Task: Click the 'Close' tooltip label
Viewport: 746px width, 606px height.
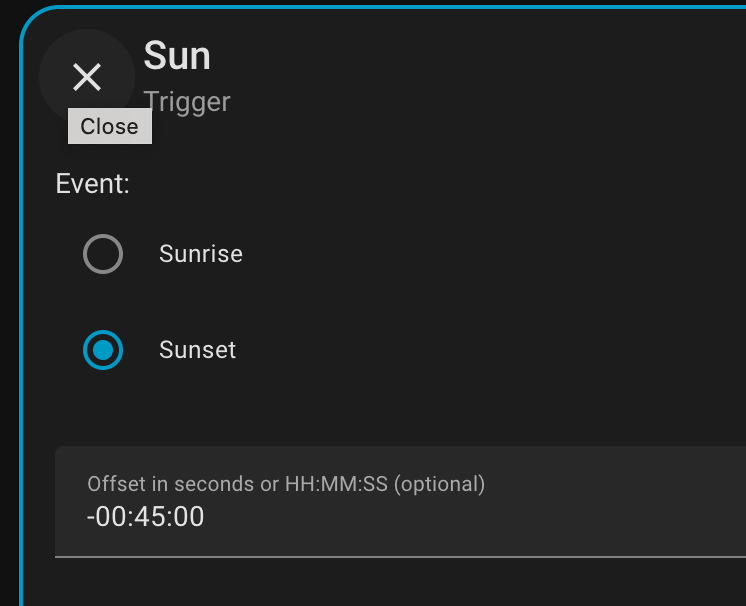Action: tap(109, 127)
